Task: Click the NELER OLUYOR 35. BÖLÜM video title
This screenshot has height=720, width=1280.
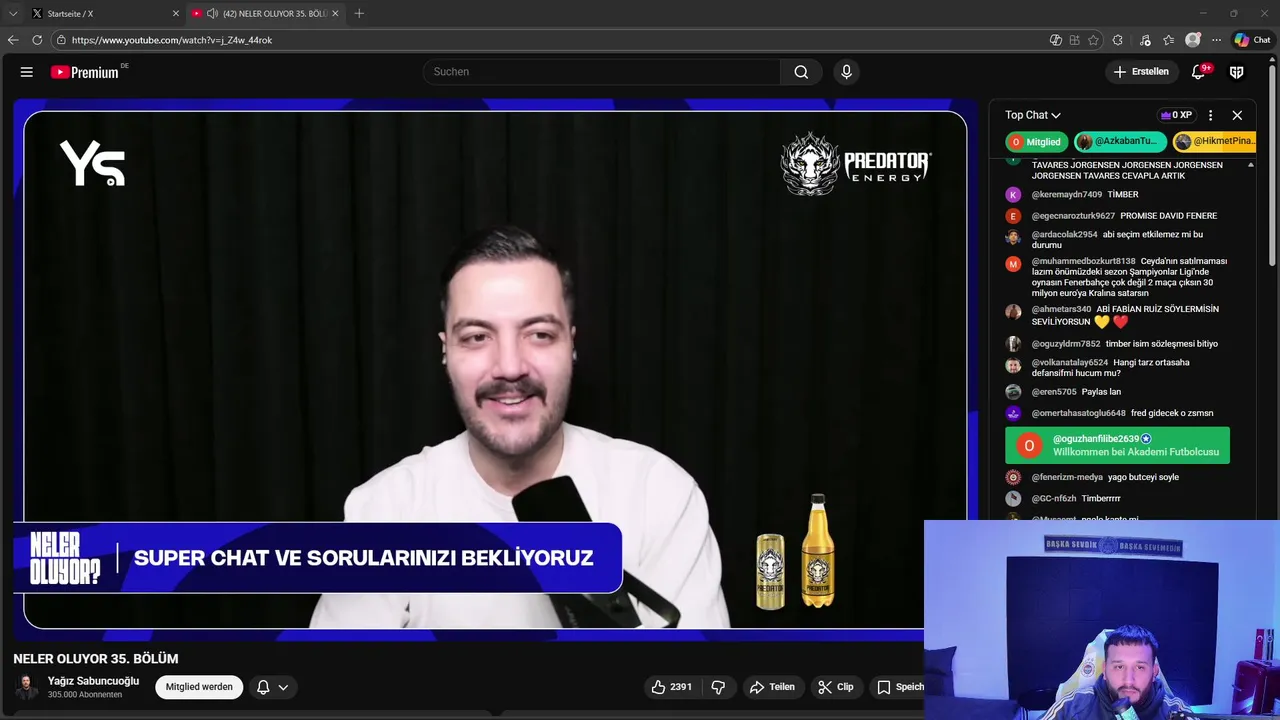Action: point(96,659)
